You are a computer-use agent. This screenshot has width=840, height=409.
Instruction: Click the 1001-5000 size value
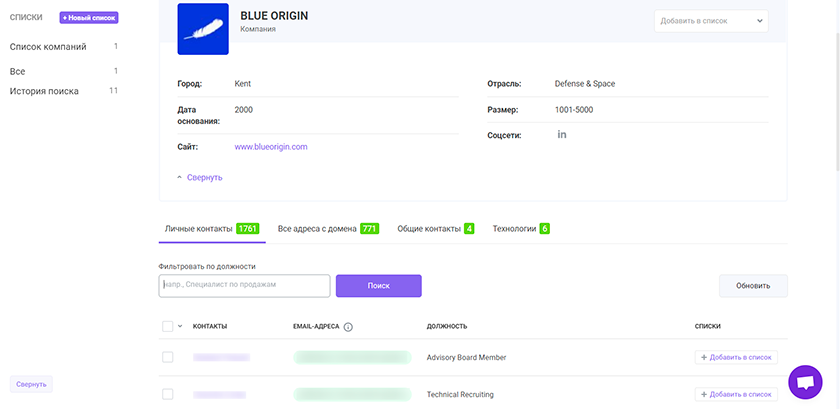(x=574, y=110)
